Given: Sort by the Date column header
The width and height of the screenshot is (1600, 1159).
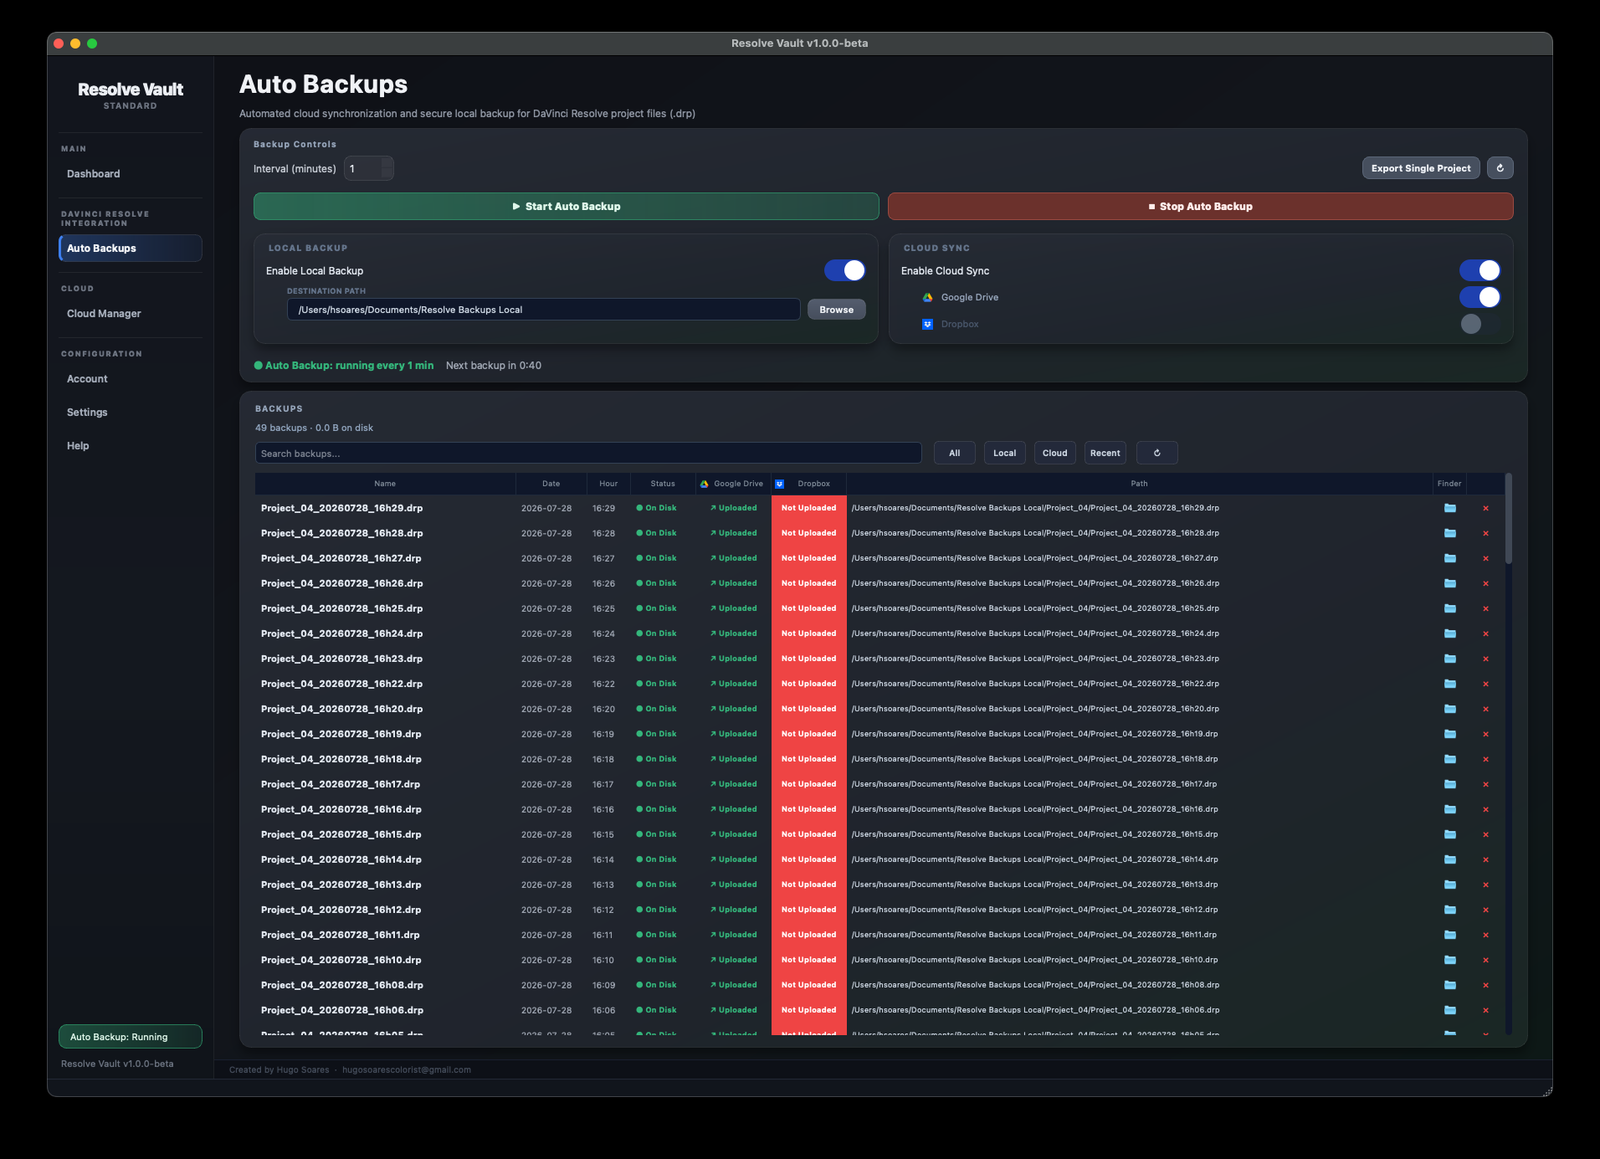Looking at the screenshot, I should click(551, 484).
